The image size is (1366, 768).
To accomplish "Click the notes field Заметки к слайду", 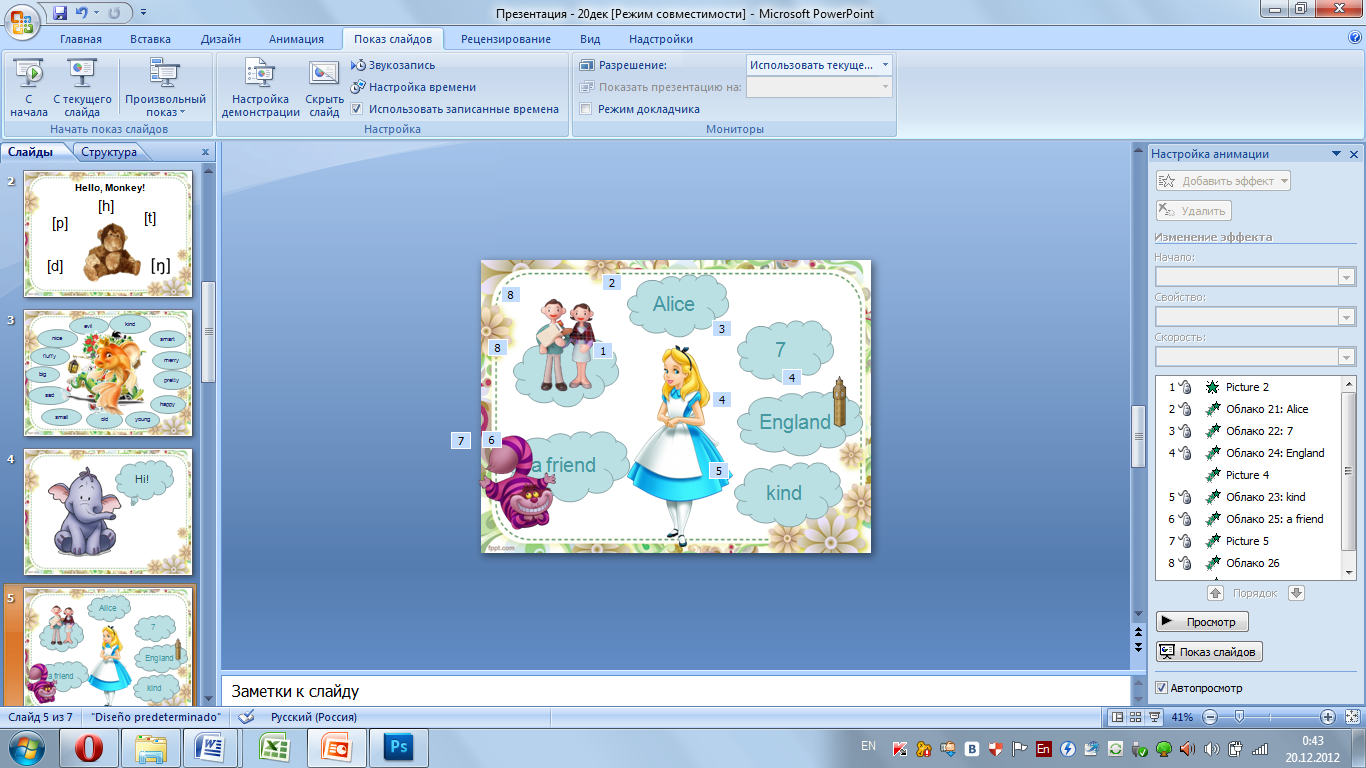I will (675, 690).
